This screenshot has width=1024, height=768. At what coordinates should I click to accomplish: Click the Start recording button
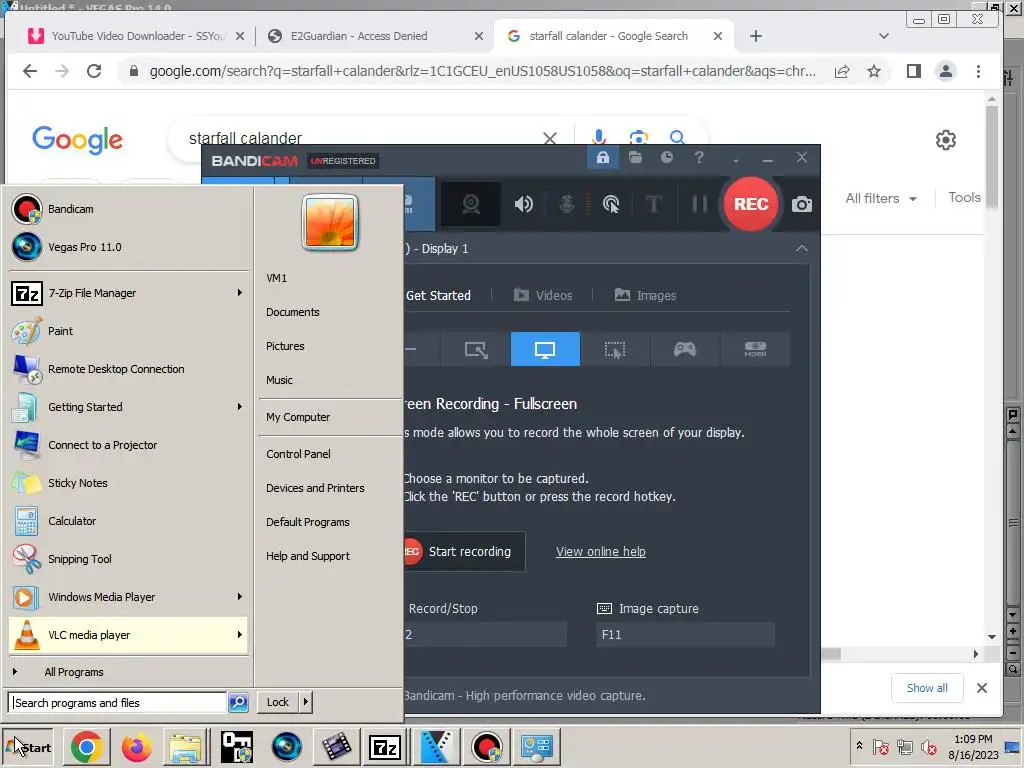click(464, 552)
